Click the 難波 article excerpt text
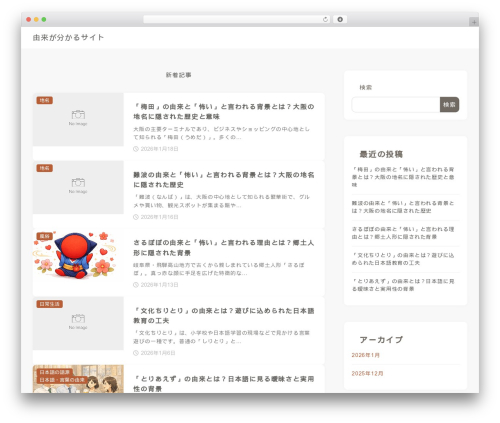The width and height of the screenshot is (500, 423). point(222,201)
